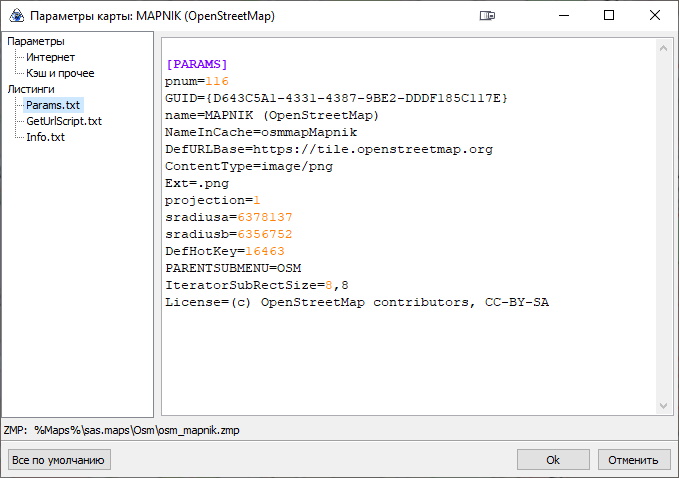
Task: Close the map parameters dialog
Action: coord(655,16)
